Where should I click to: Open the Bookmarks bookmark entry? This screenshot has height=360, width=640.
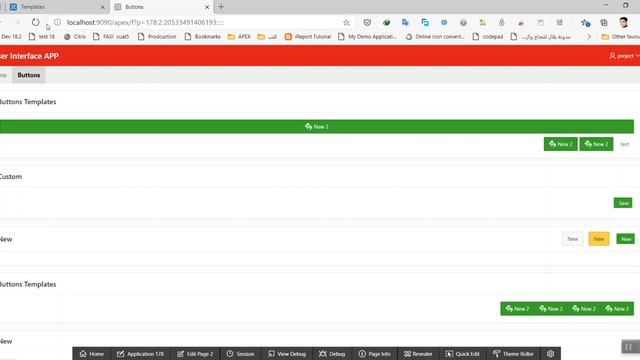[x=203, y=37]
